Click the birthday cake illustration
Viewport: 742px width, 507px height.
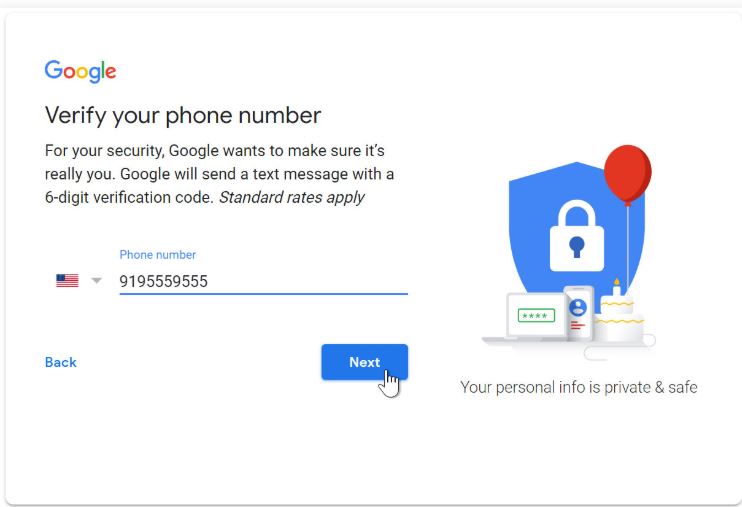[x=619, y=319]
